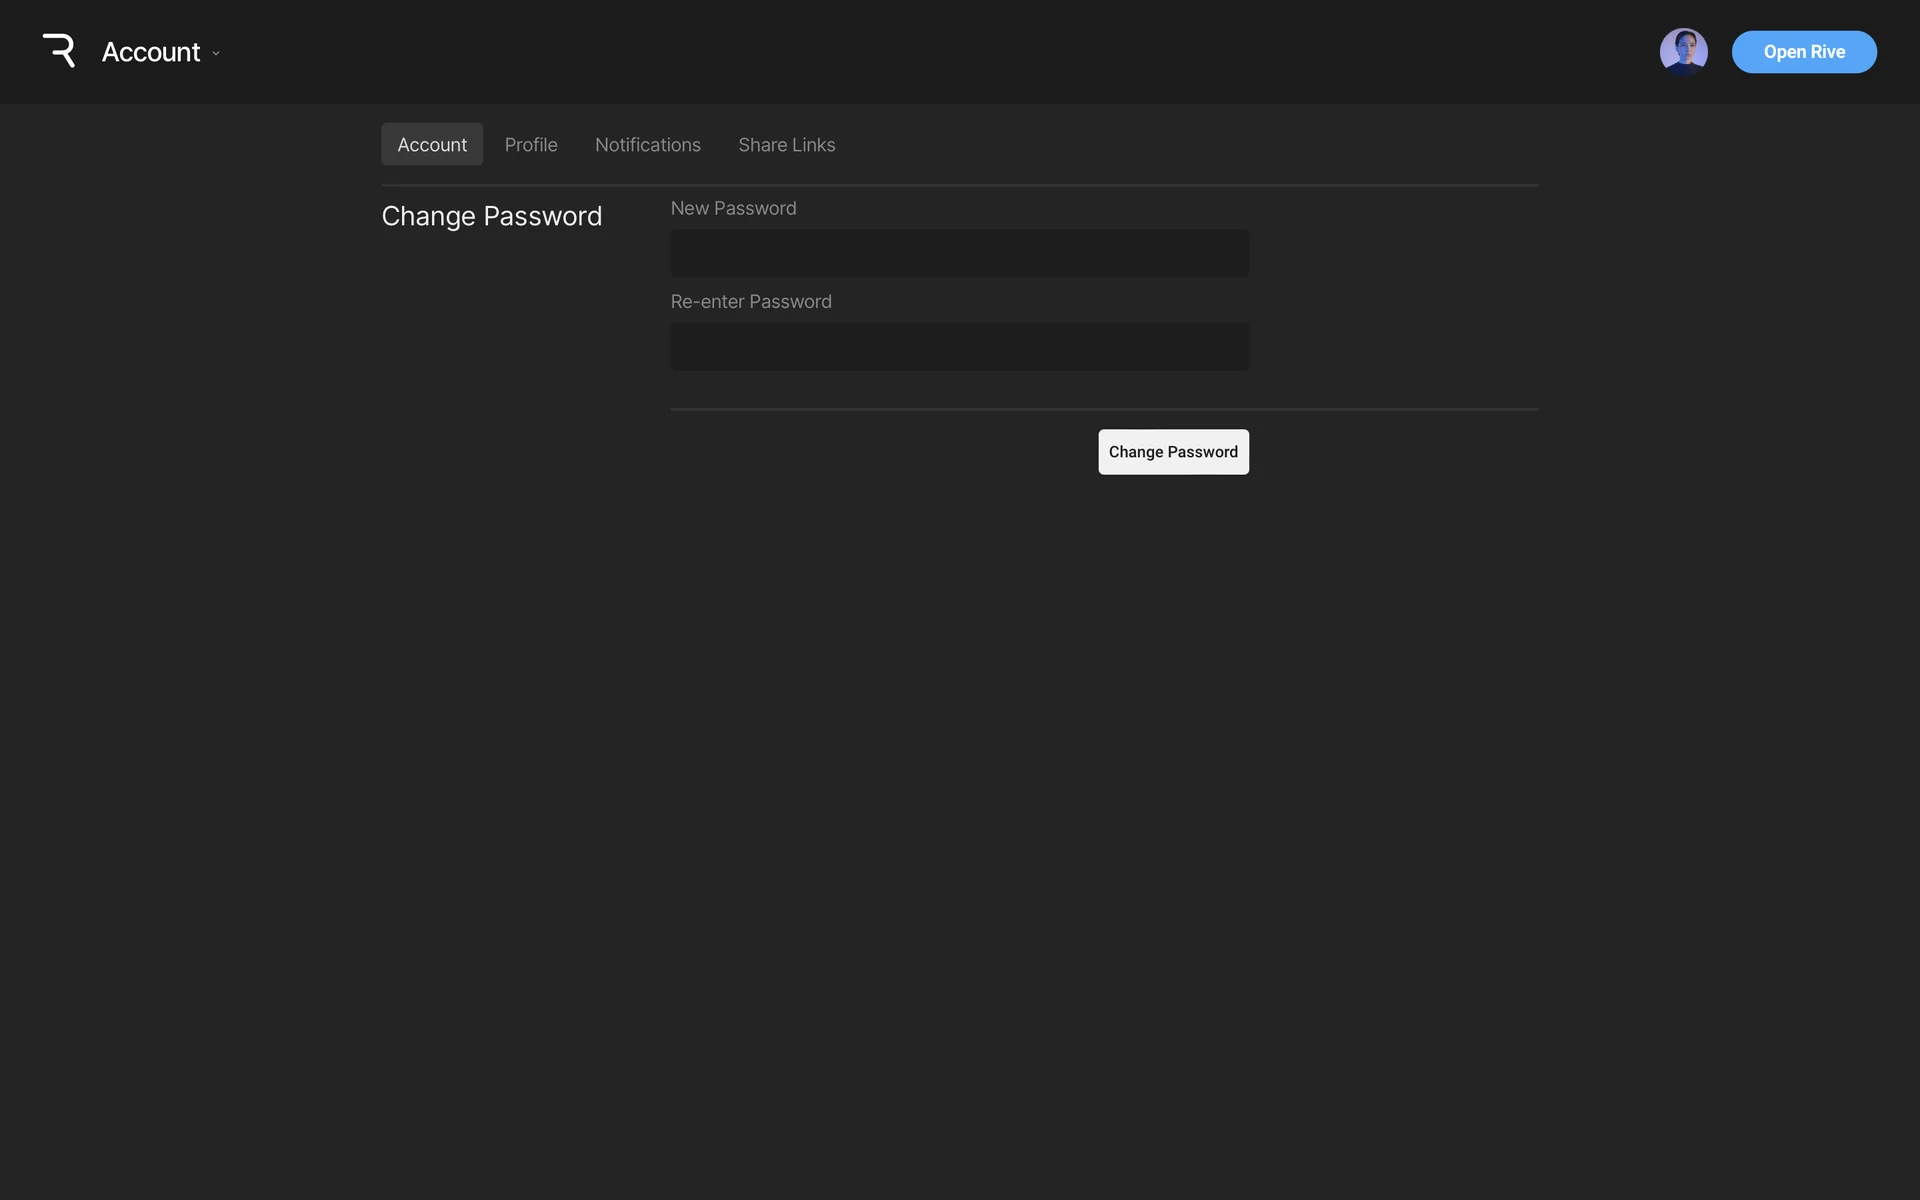Select the Account settings tab
1920x1200 pixels.
[432, 145]
